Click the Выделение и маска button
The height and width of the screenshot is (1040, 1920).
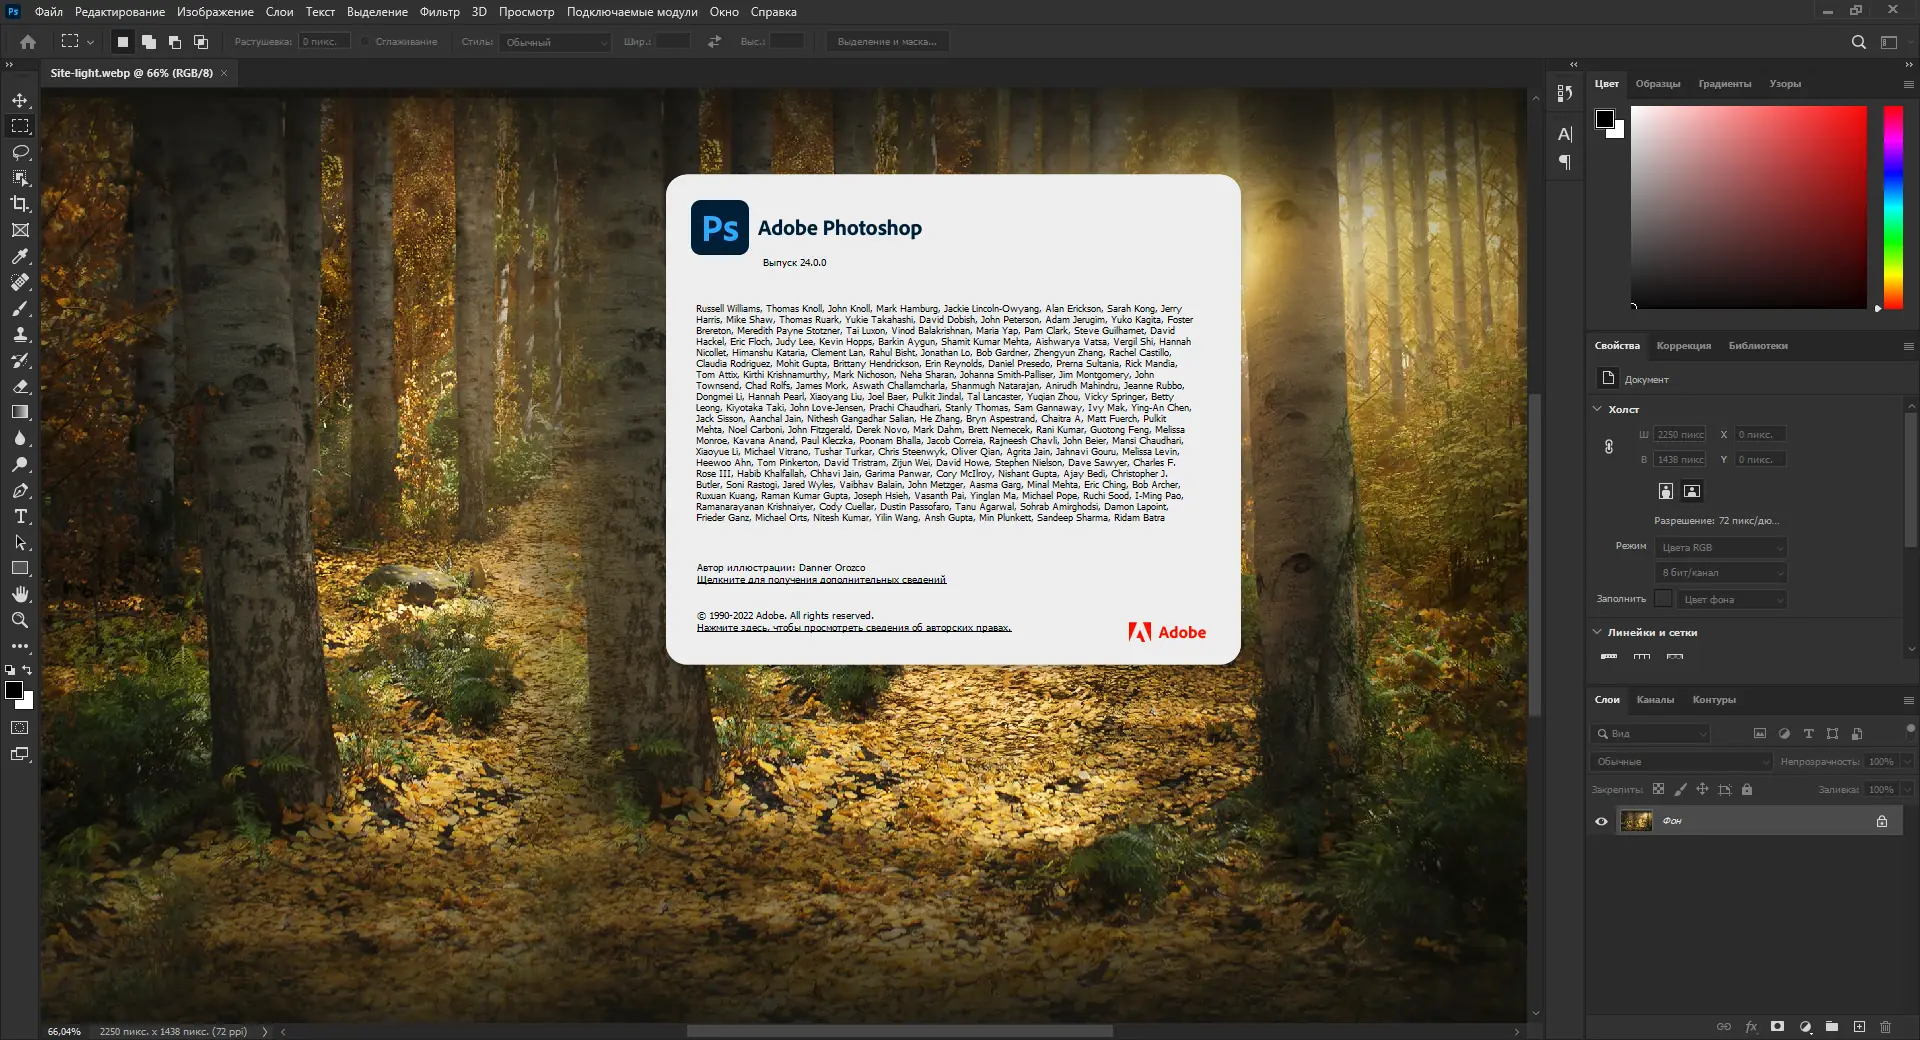(x=889, y=41)
